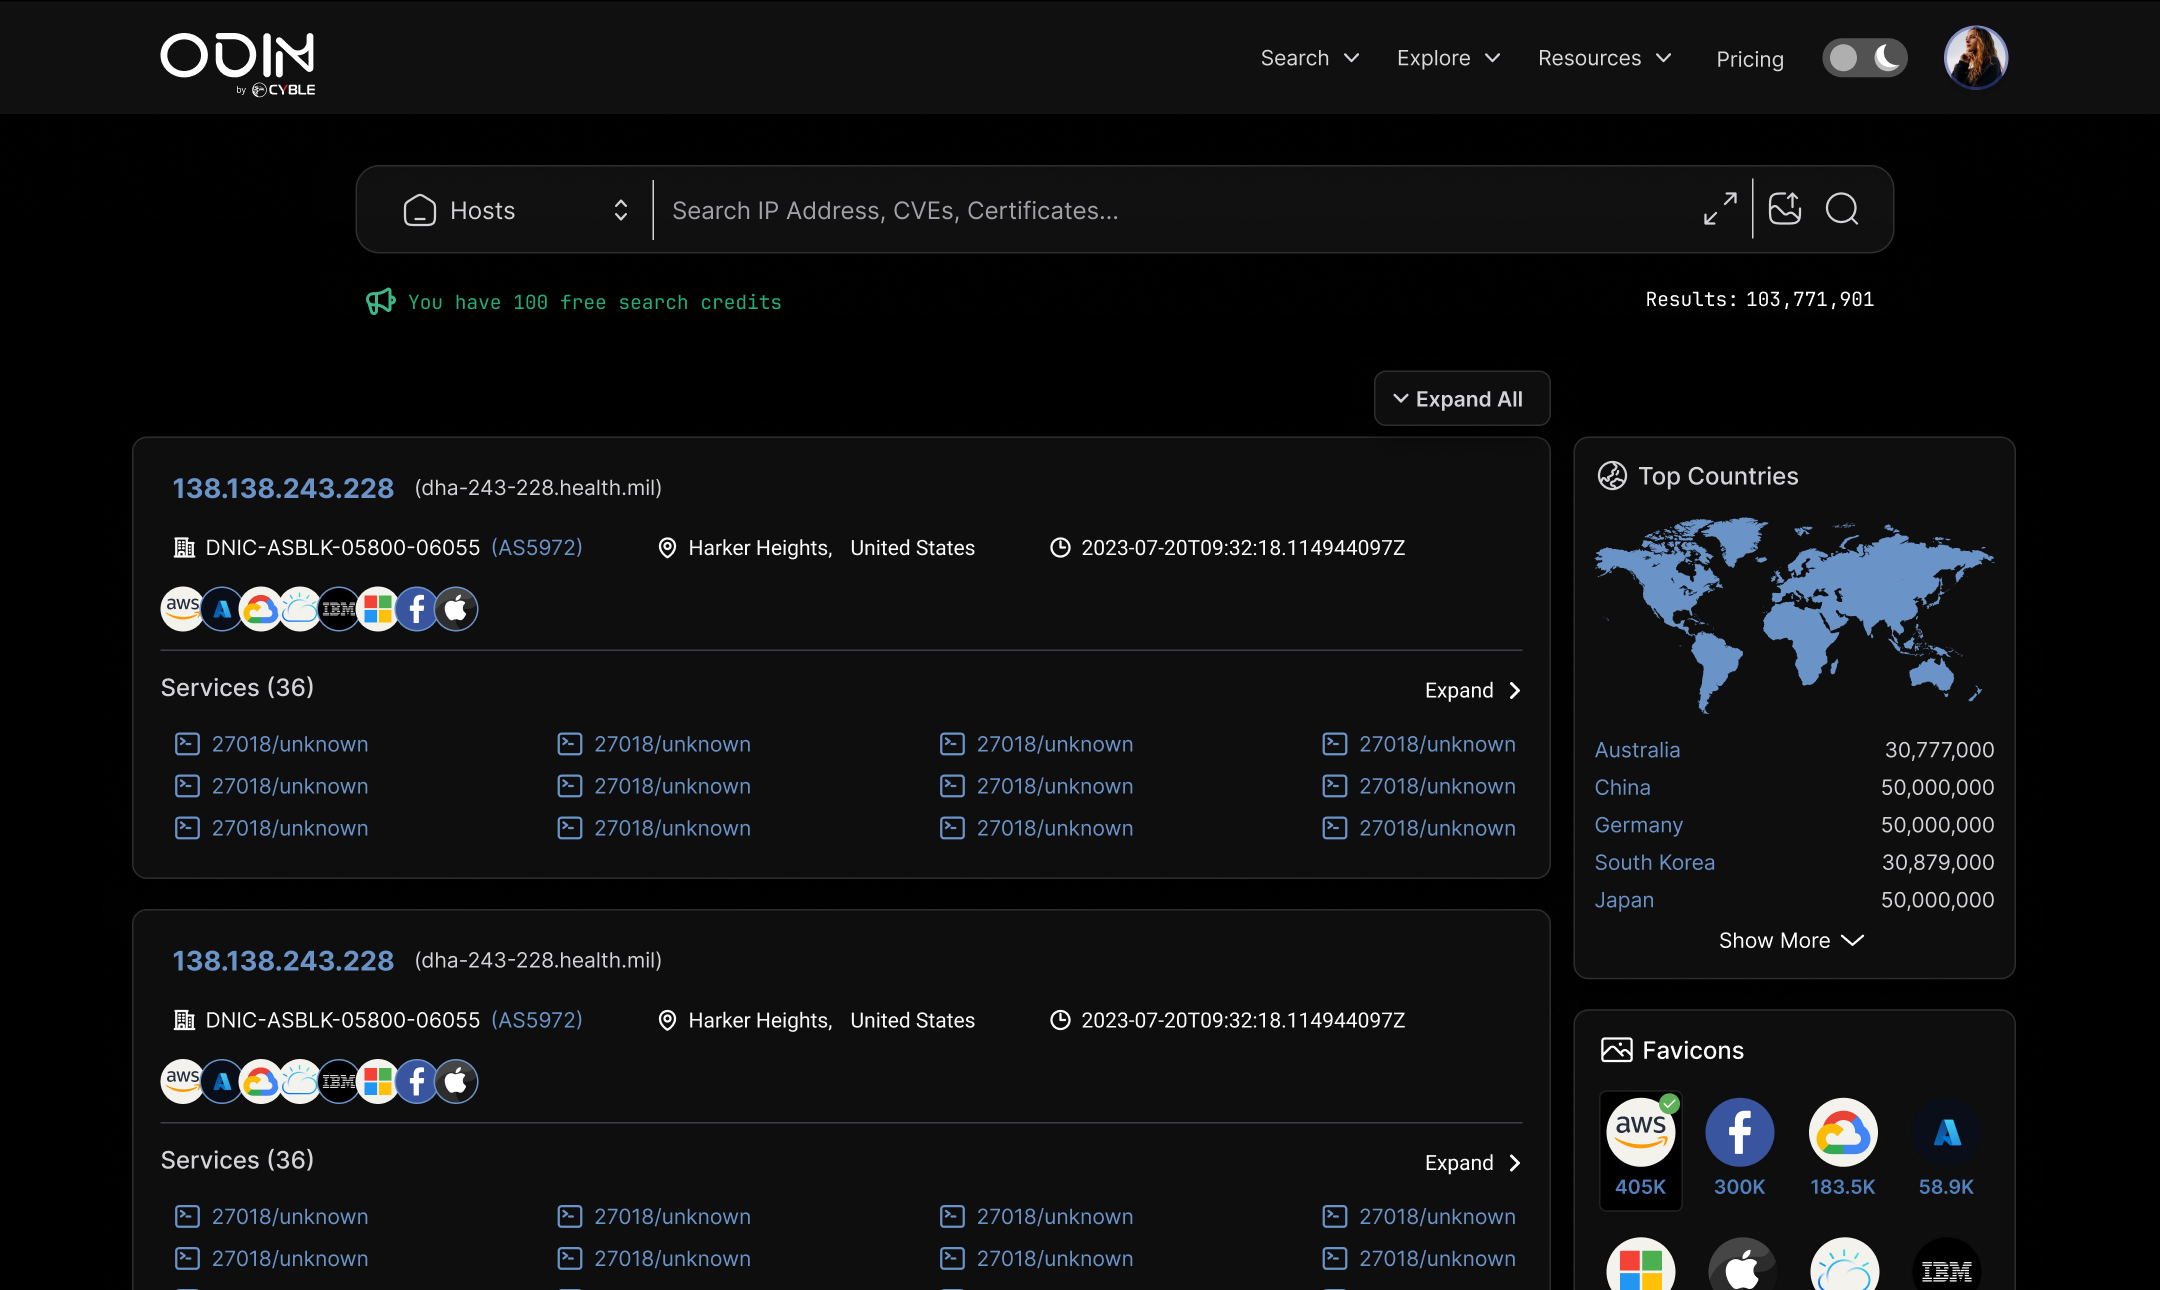Viewport: 2160px width, 1290px height.
Task: Open the Explore menu
Action: click(1448, 58)
